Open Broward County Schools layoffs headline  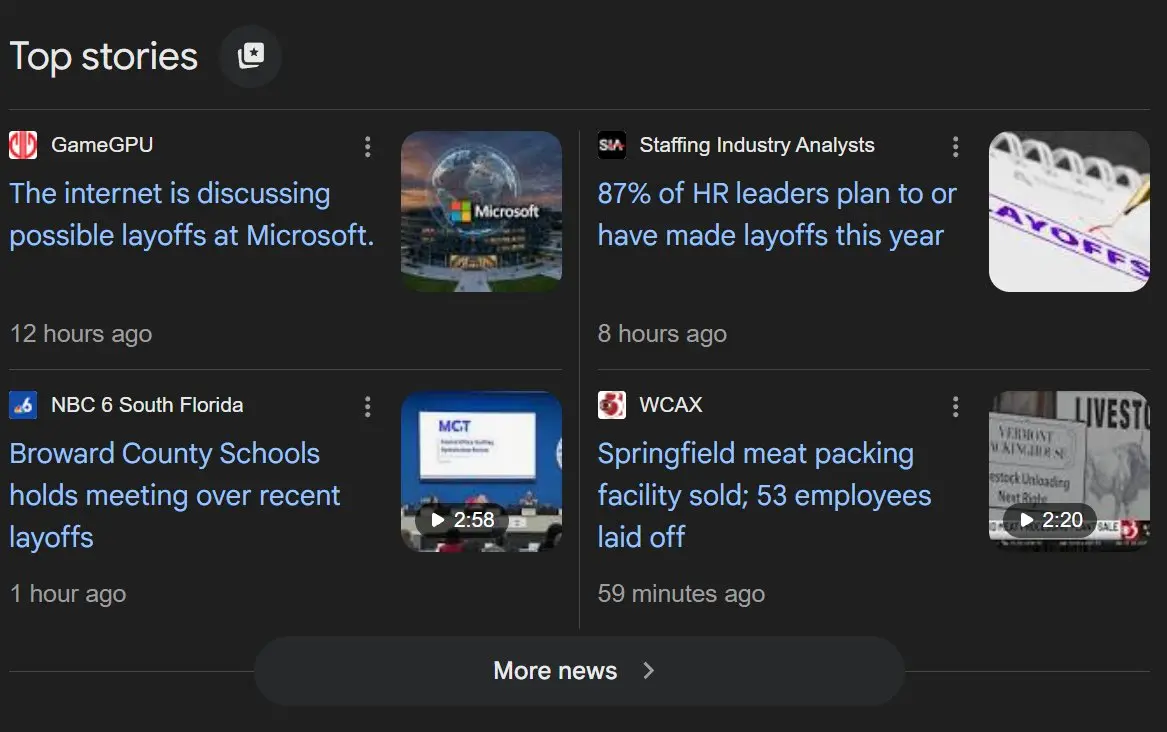click(175, 495)
